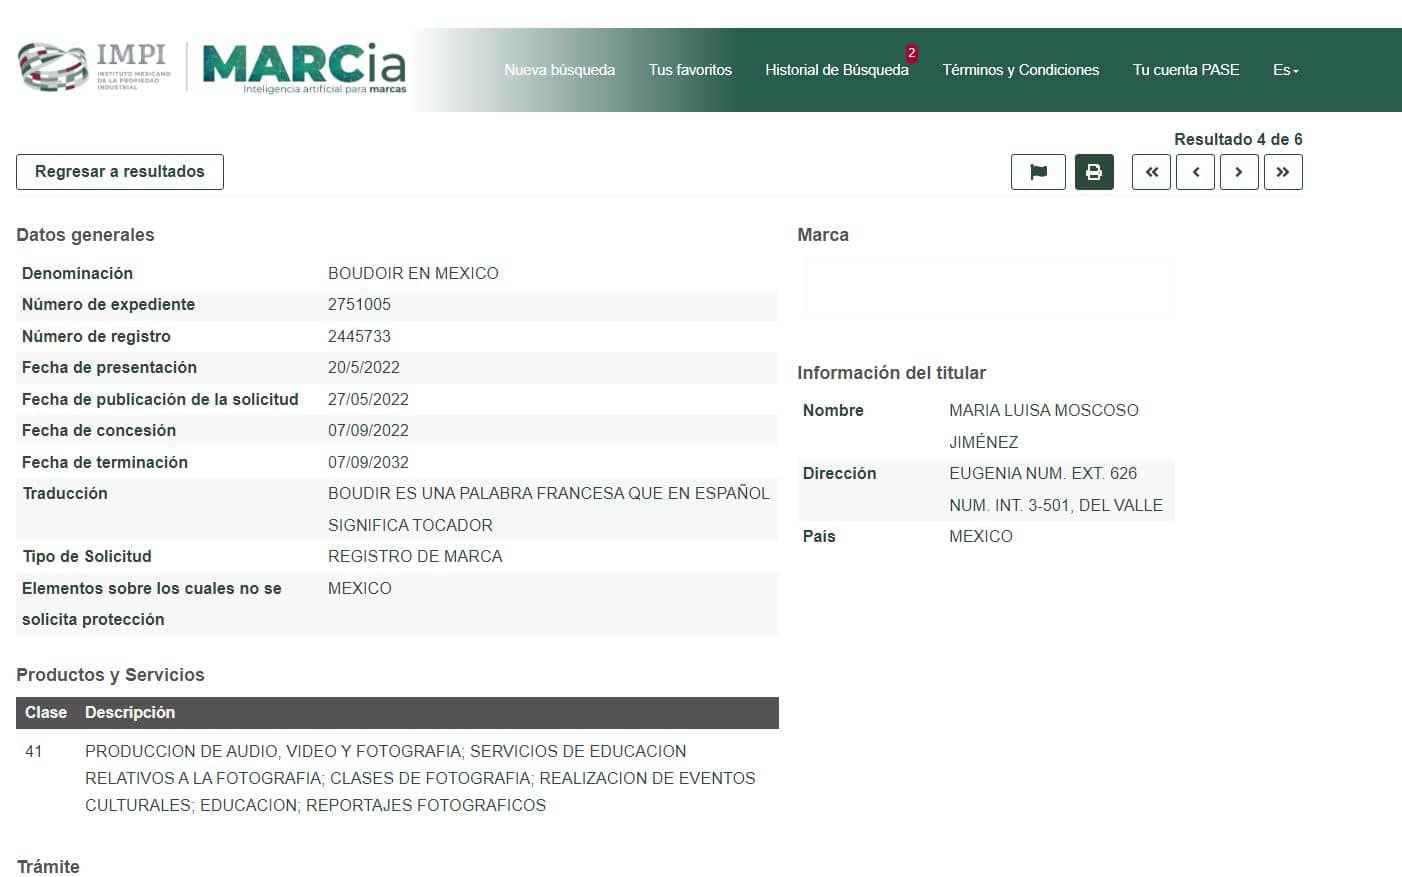Screen dimensions: 1402x877
Task: Go to previous result
Action: tap(1195, 172)
